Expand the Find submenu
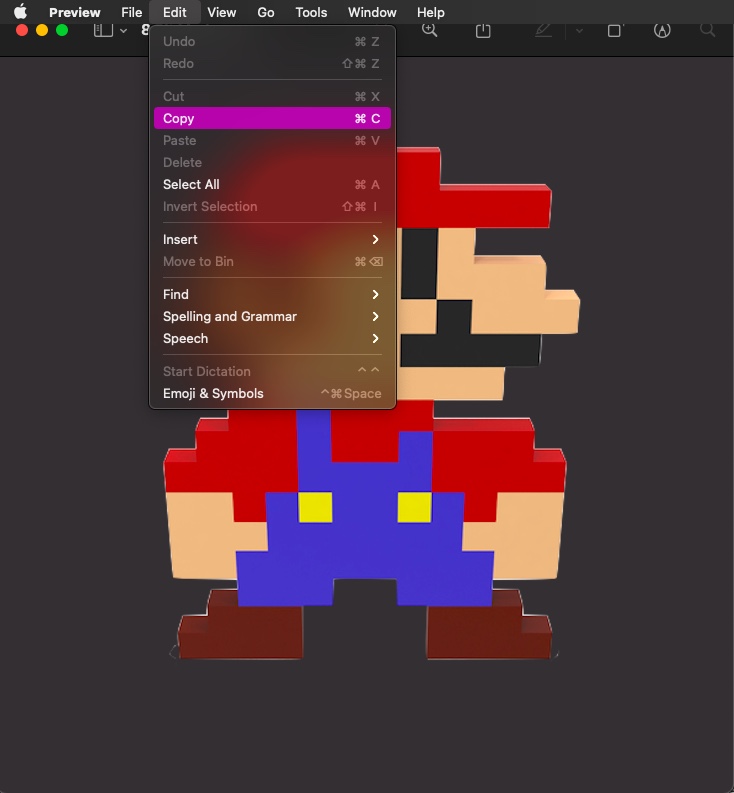 click(x=272, y=294)
